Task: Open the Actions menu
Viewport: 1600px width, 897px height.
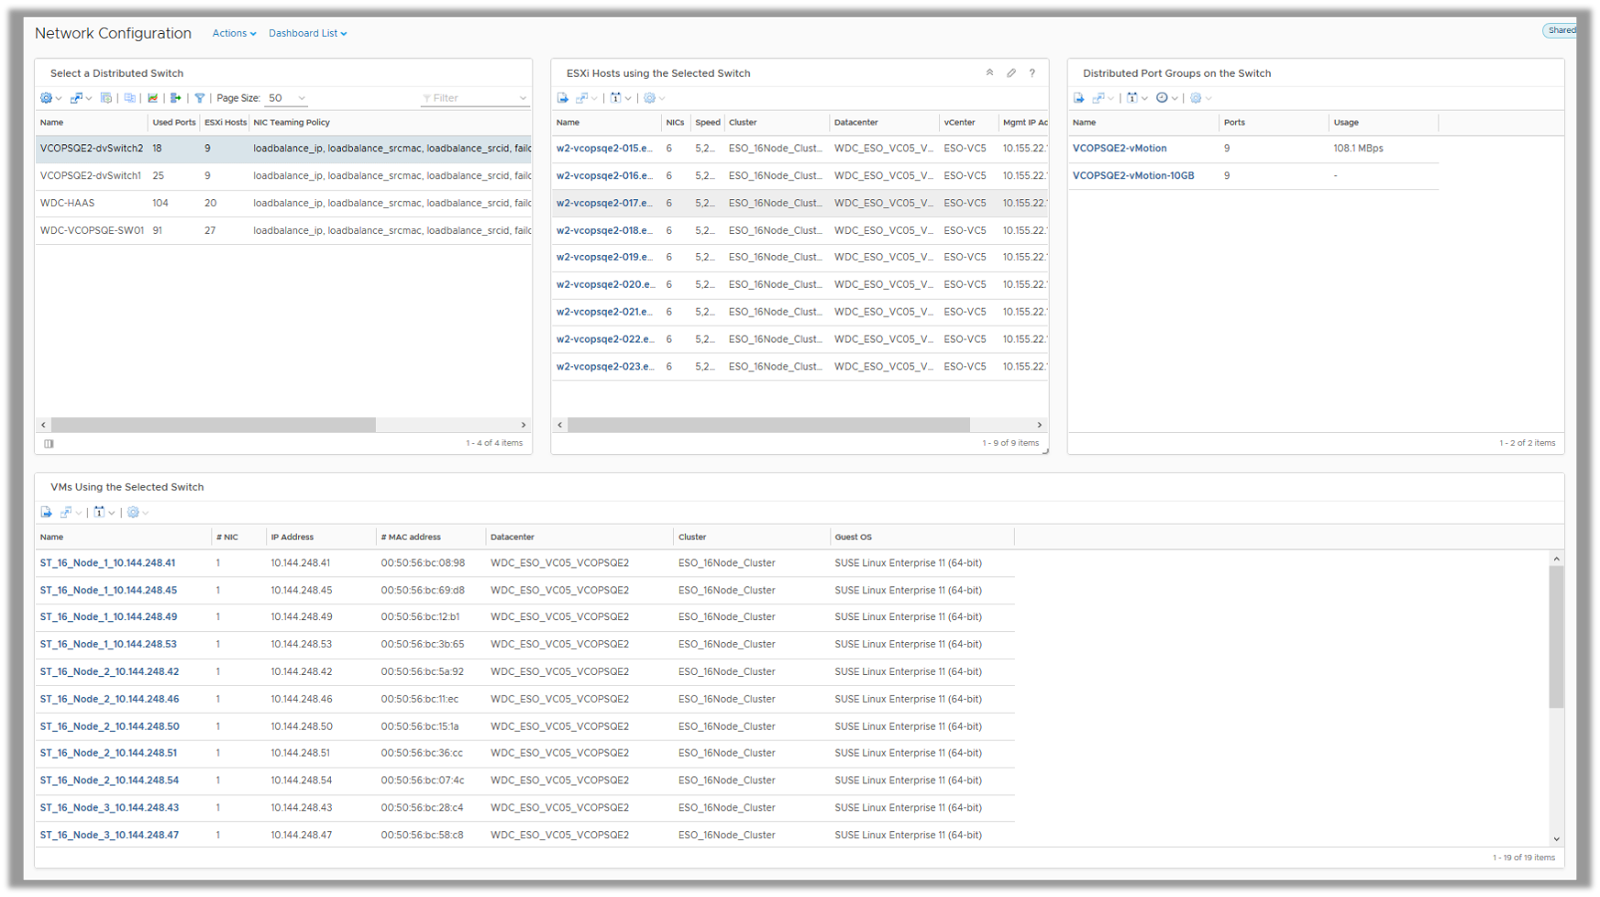Action: click(234, 33)
